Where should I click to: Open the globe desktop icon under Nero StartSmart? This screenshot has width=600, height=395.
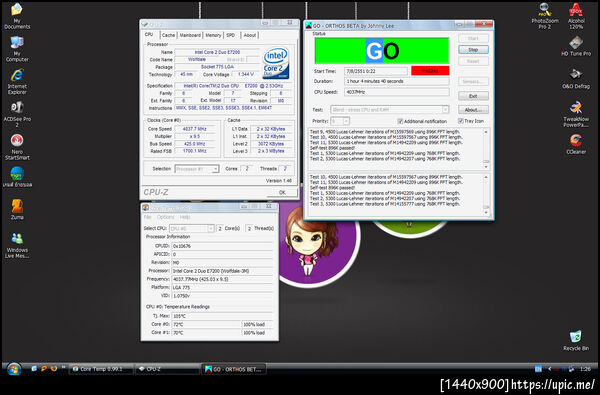[x=17, y=177]
